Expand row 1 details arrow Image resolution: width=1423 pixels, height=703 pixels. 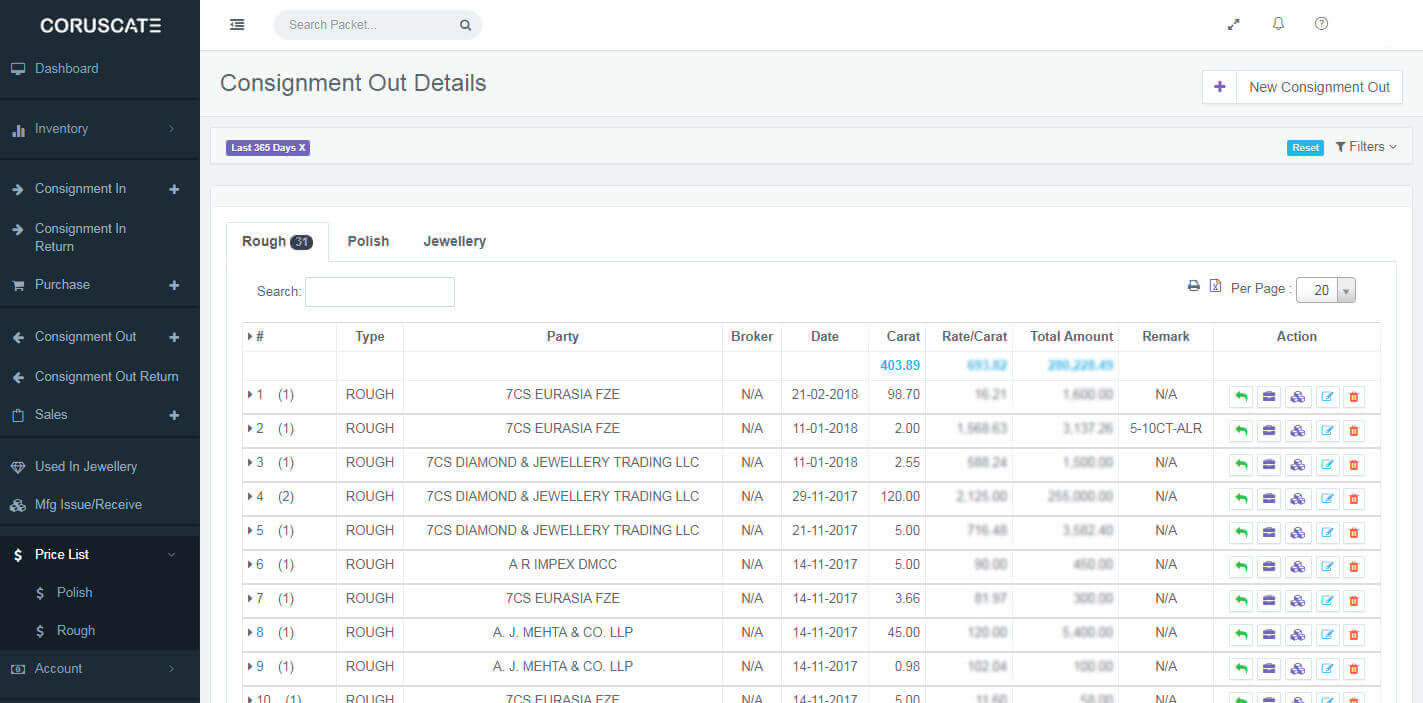point(250,395)
